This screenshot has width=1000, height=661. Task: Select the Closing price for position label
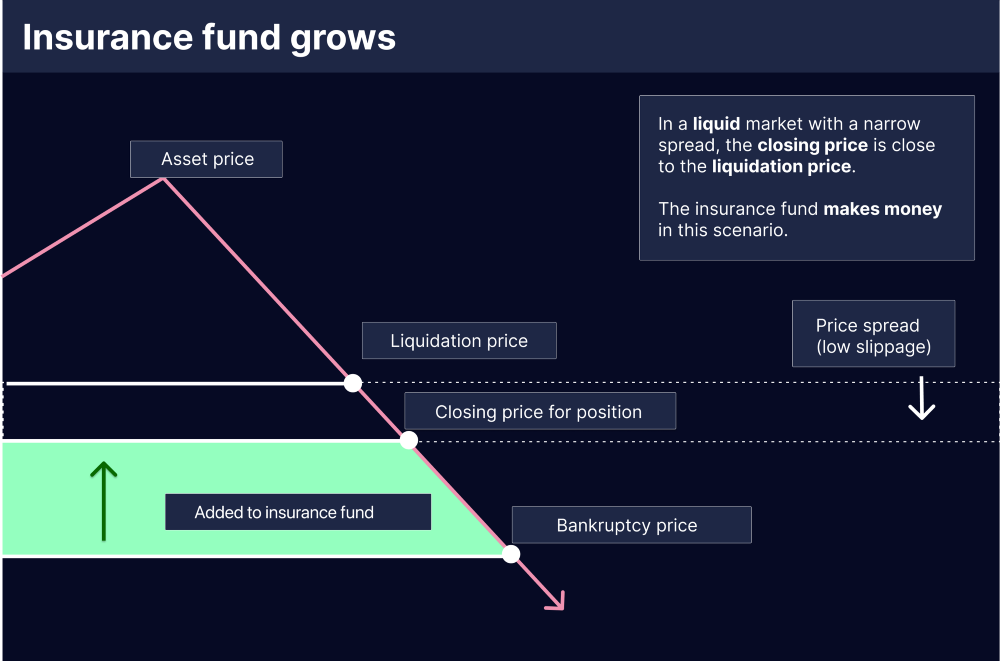pyautogui.click(x=540, y=411)
